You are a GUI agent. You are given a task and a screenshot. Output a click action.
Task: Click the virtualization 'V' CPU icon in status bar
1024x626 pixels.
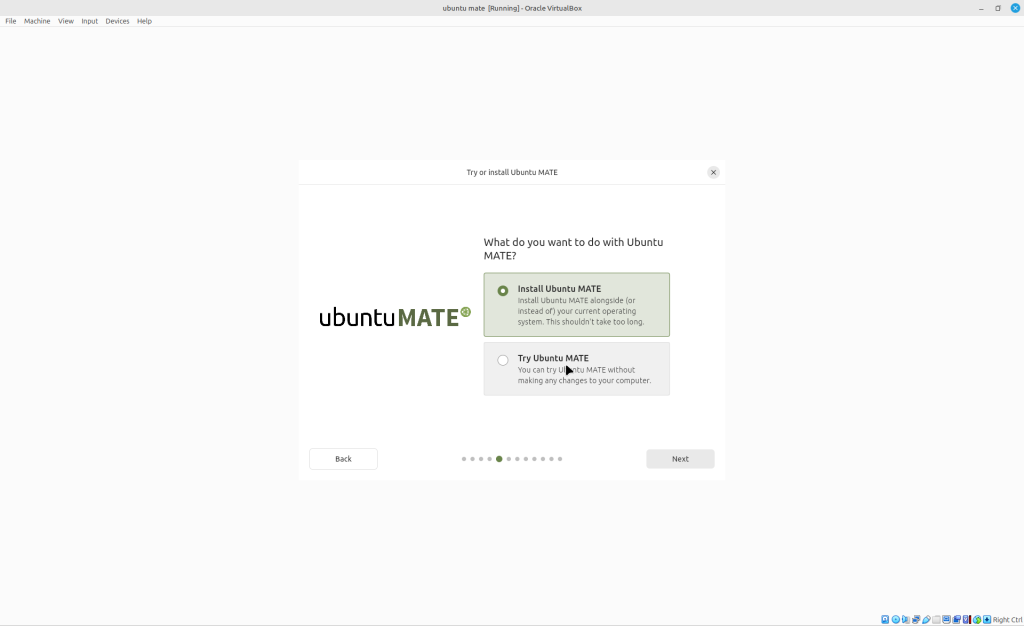967,619
